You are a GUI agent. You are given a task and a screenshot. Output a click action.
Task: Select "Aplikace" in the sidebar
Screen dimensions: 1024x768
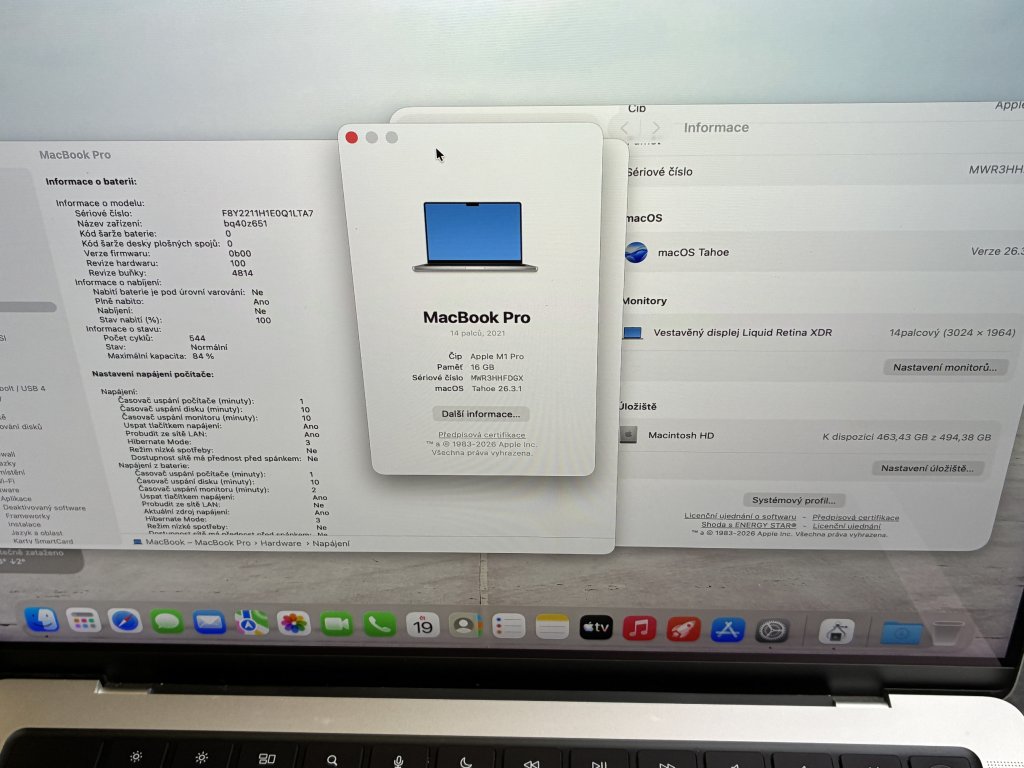coord(16,498)
